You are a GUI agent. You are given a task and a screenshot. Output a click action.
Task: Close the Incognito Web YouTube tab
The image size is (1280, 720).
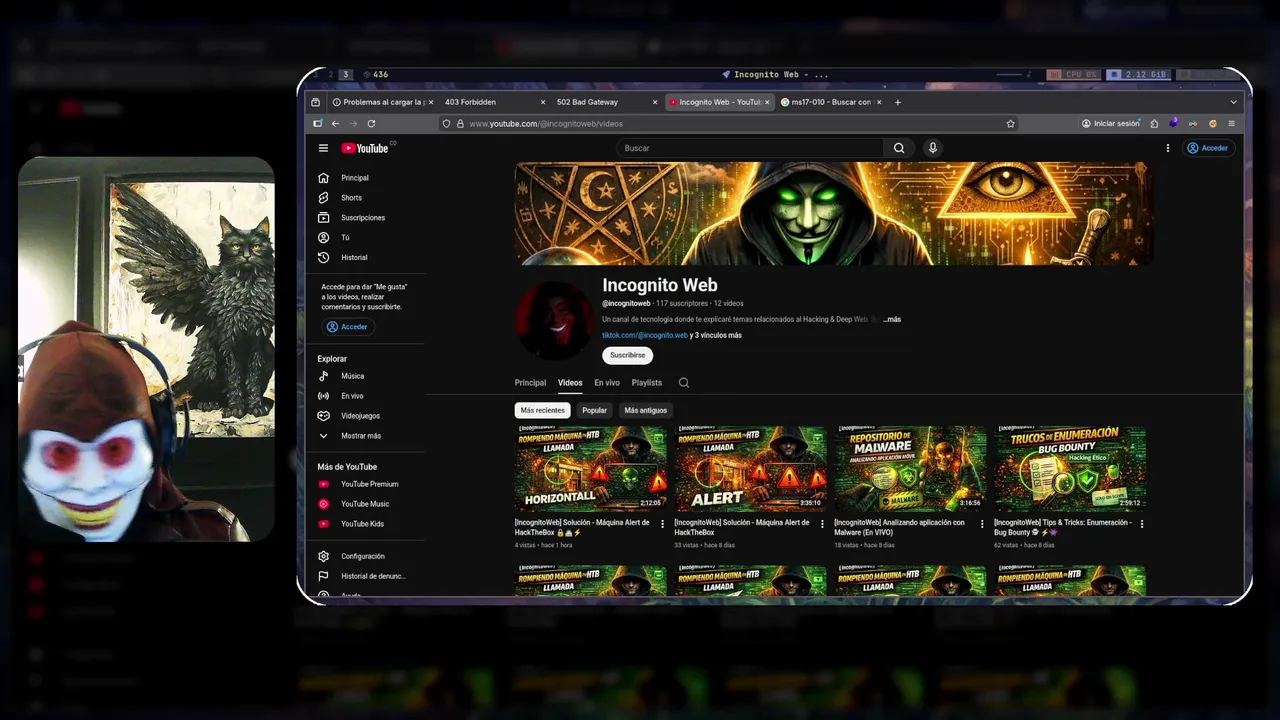tap(768, 102)
